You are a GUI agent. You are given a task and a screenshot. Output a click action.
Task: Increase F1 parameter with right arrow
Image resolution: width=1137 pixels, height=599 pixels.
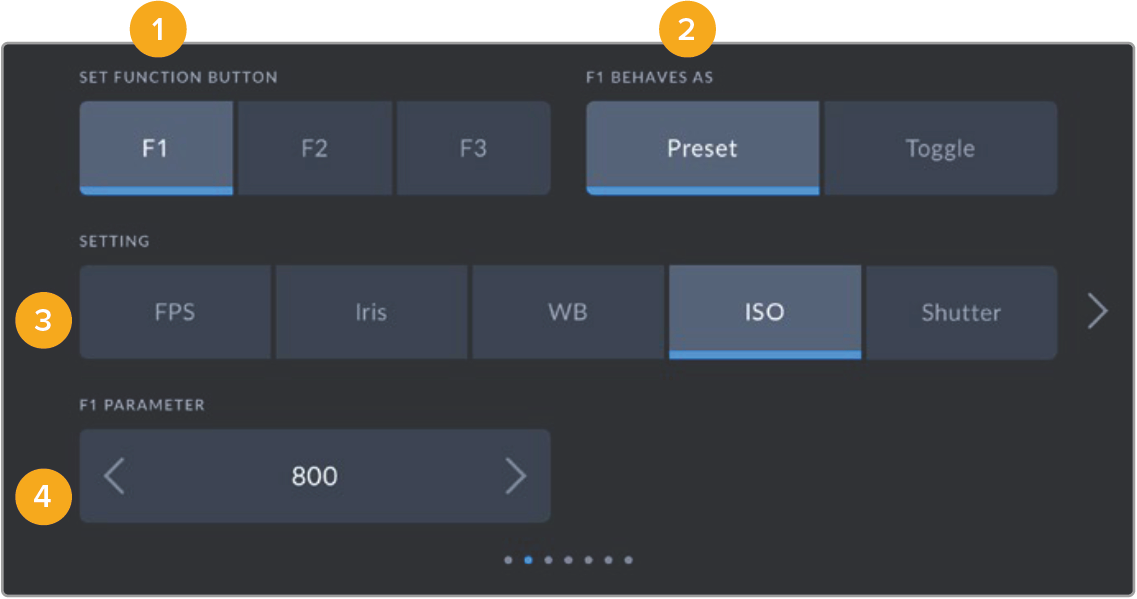pyautogui.click(x=515, y=477)
